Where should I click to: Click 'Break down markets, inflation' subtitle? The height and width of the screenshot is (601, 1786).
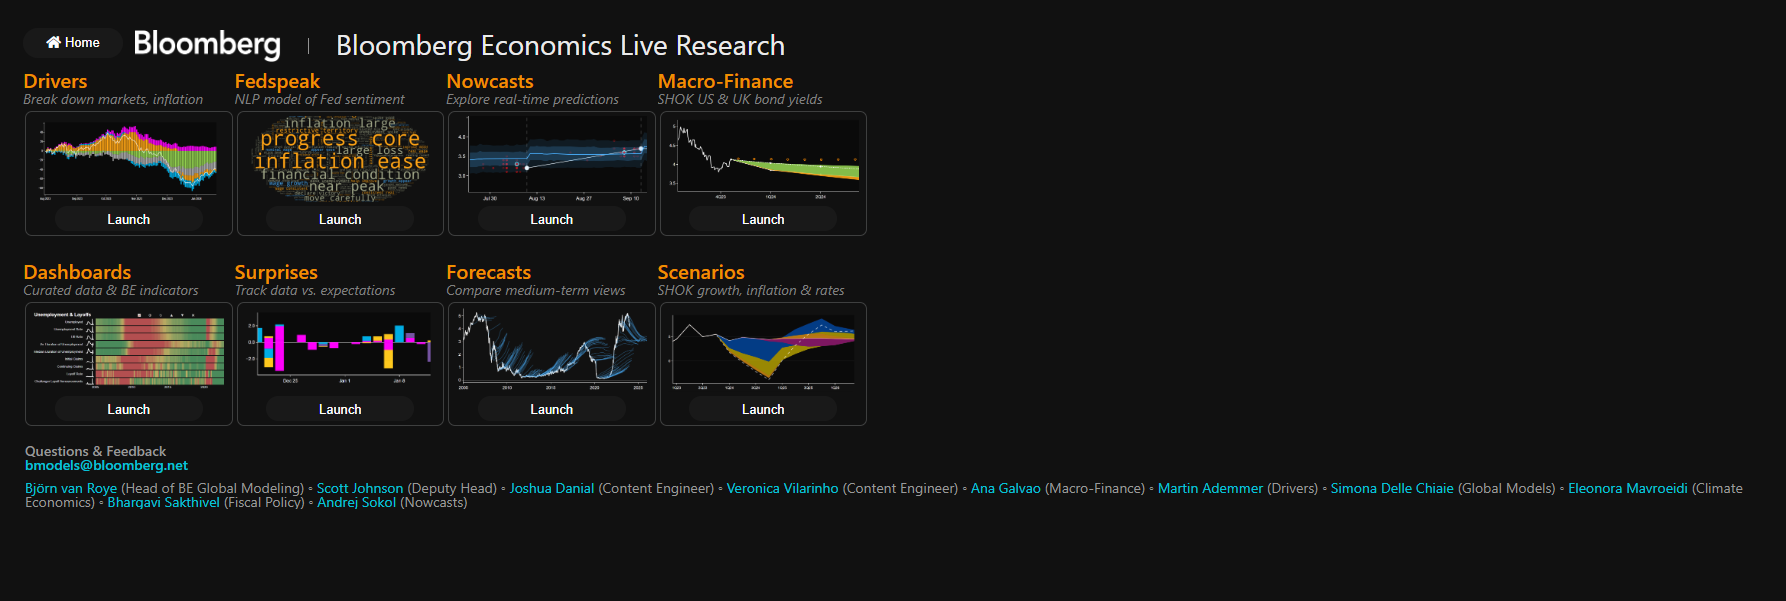(113, 99)
